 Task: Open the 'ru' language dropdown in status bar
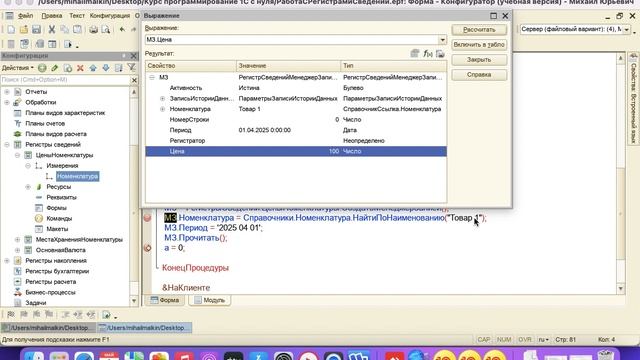[x=543, y=340]
